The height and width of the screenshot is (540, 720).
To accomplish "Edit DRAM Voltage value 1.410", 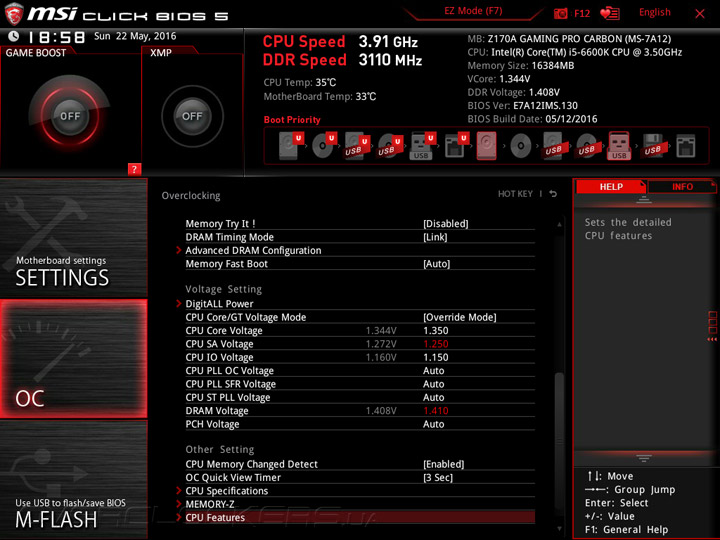I will coord(435,411).
